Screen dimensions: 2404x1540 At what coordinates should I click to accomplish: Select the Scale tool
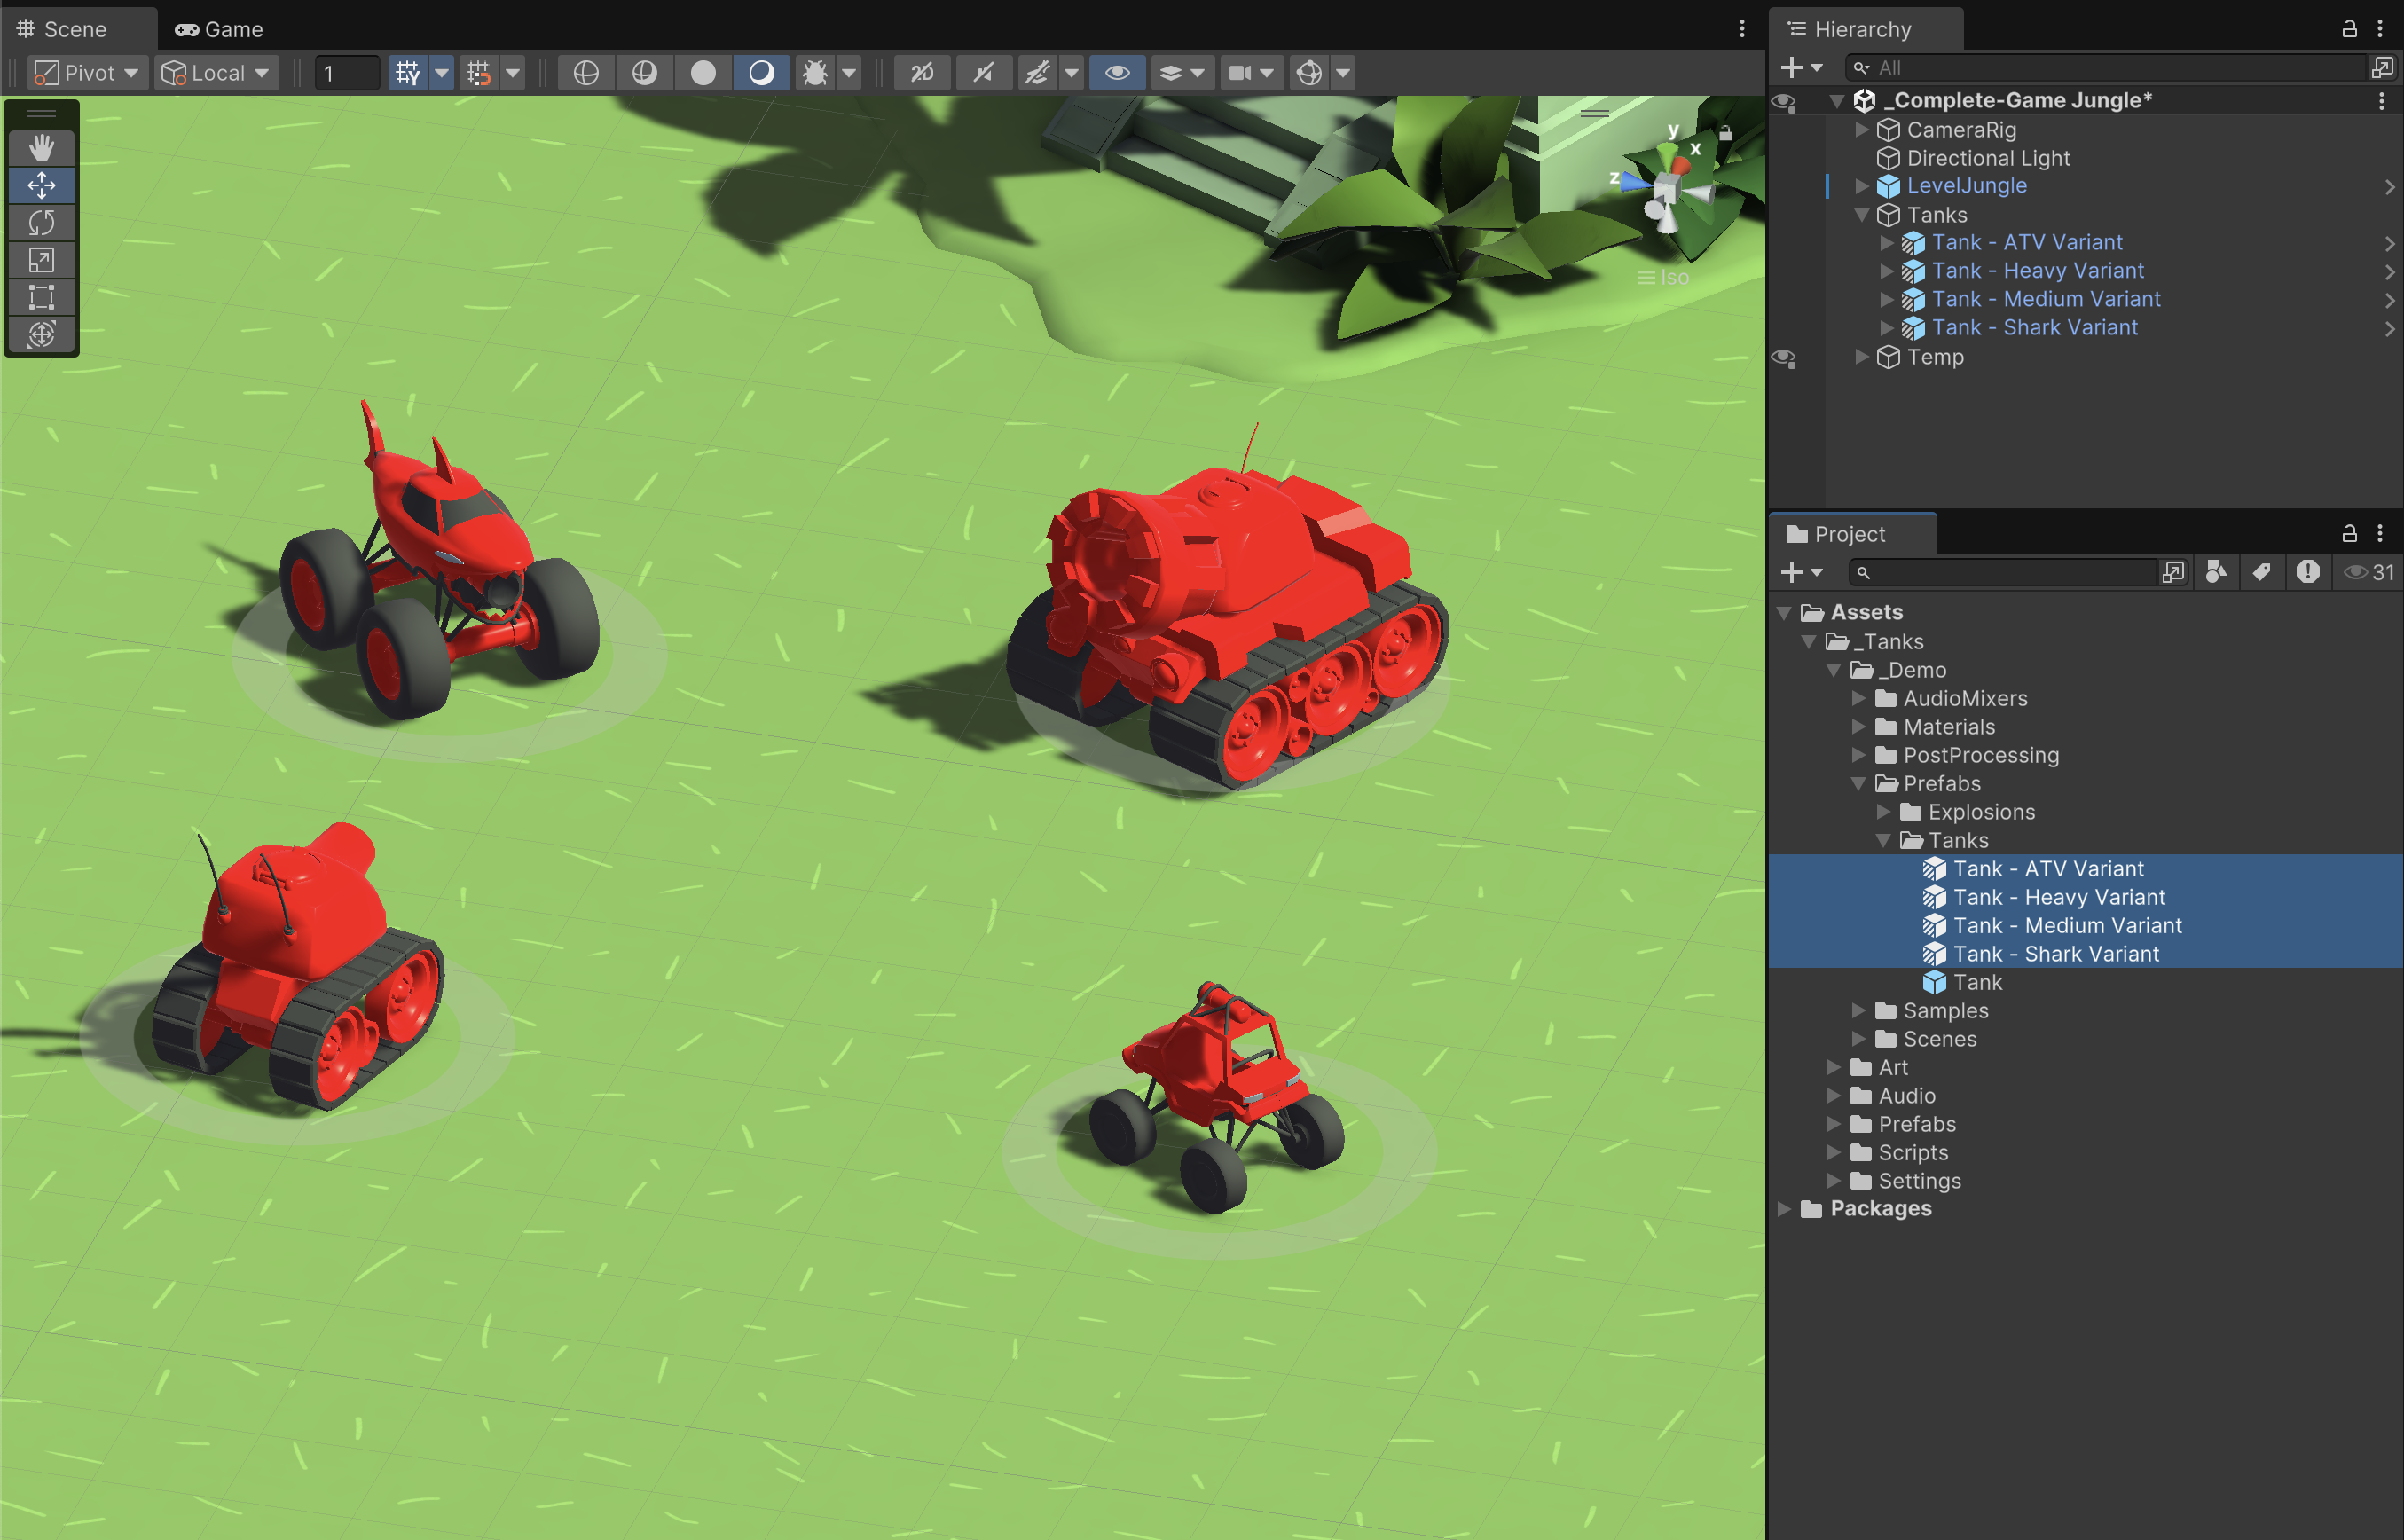[x=42, y=259]
